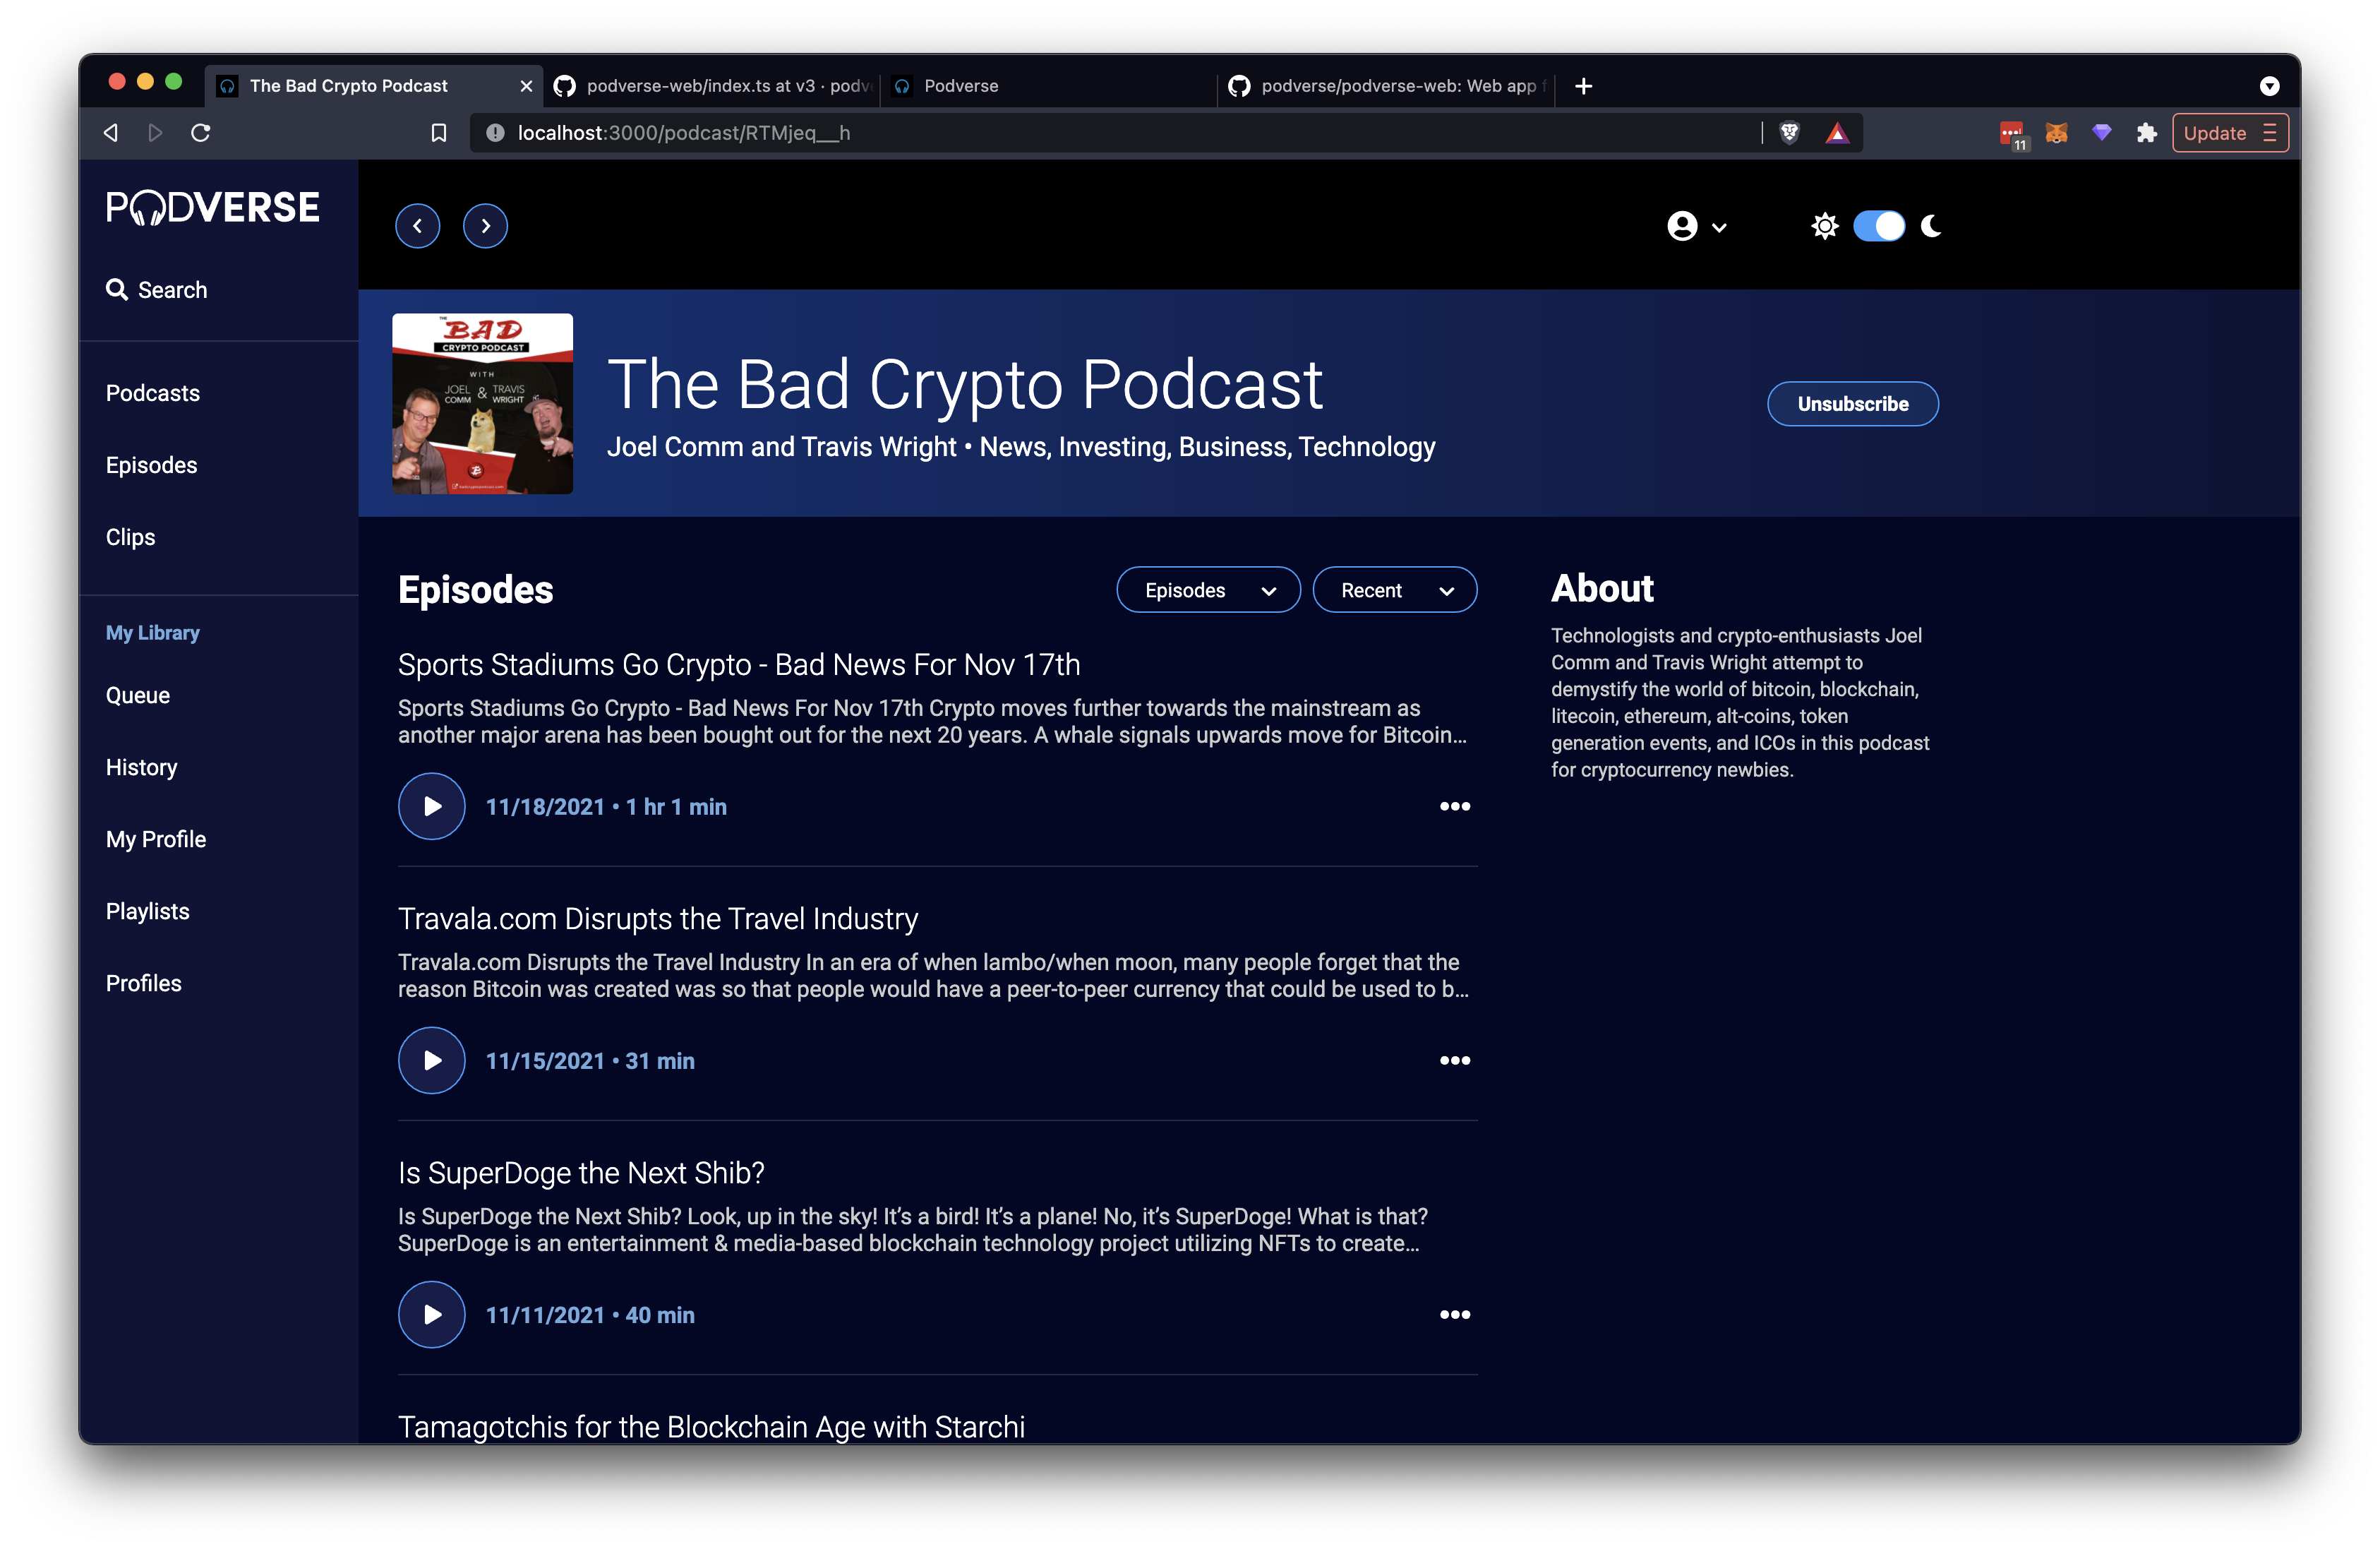This screenshot has width=2380, height=1549.
Task: Select My Library in the sidebar
Action: point(152,632)
